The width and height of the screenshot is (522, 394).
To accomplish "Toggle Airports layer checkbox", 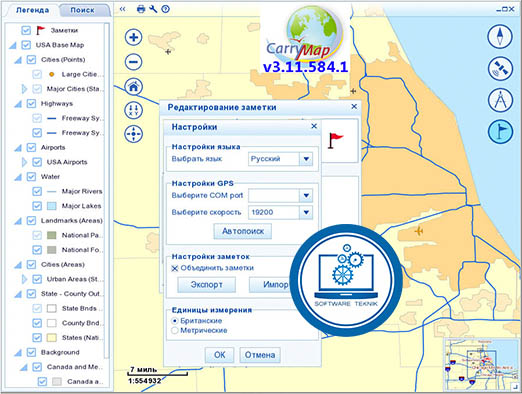I will coord(31,147).
